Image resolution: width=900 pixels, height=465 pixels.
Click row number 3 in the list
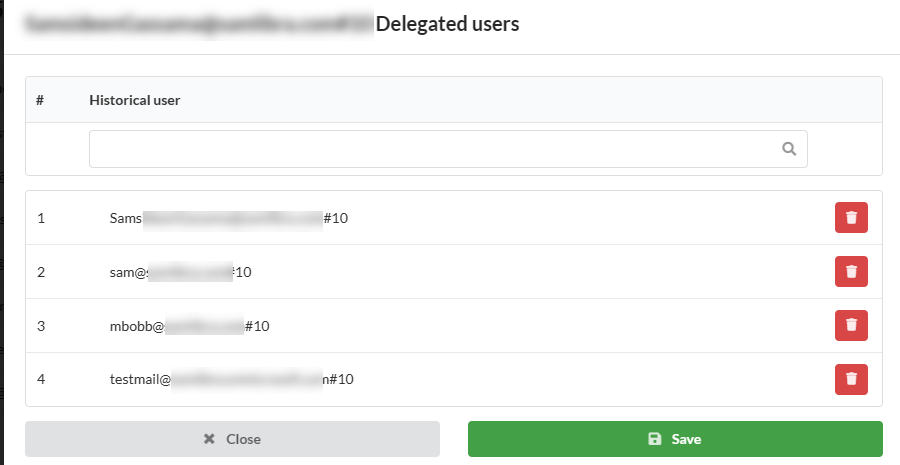coord(41,326)
